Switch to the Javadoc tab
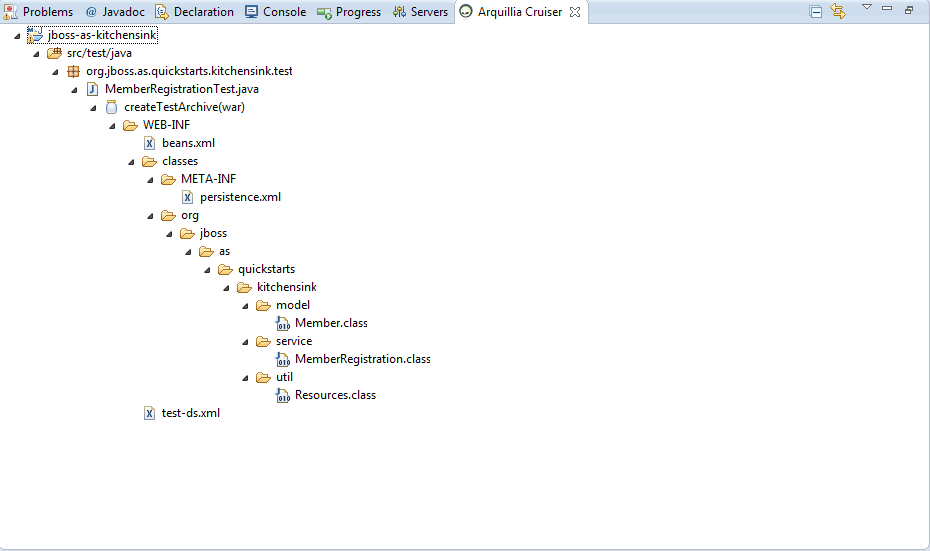 coord(115,12)
